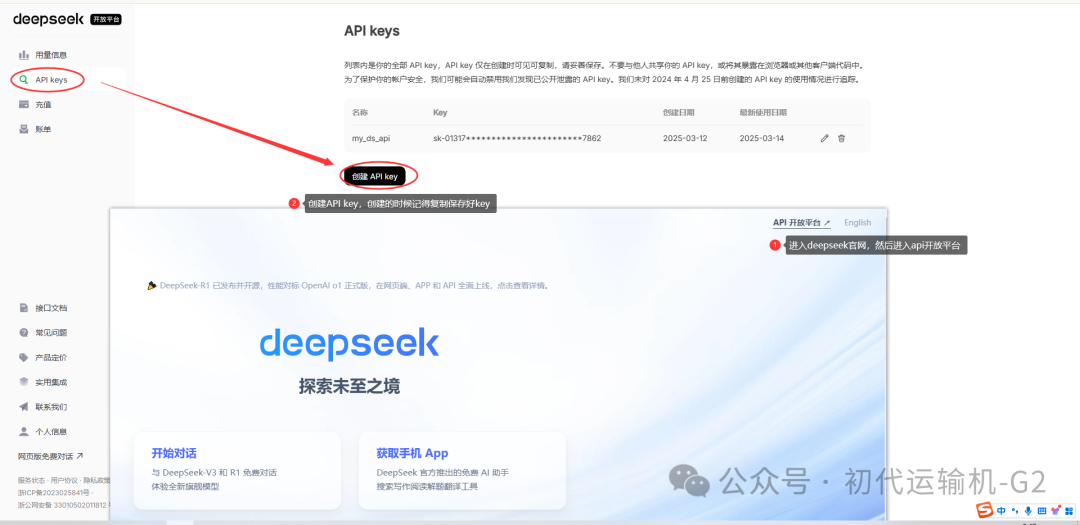Click the 名称 column header
Screen dimensions: 1080x525
click(360, 112)
